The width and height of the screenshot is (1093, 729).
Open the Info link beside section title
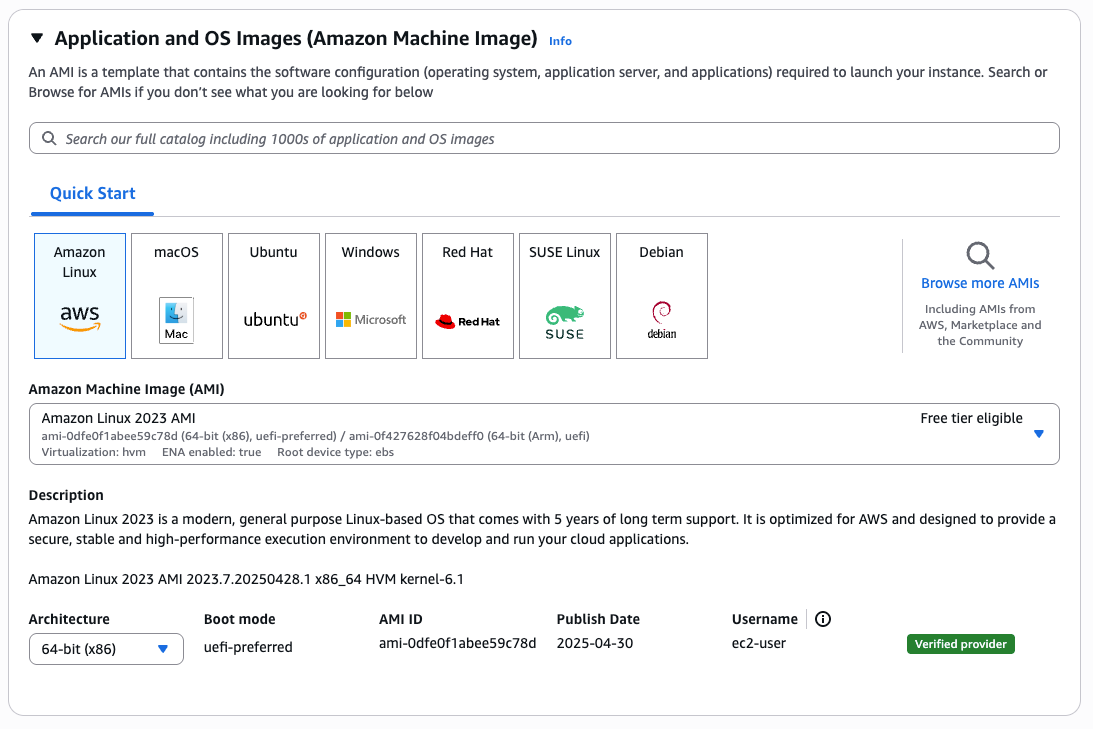click(x=560, y=41)
